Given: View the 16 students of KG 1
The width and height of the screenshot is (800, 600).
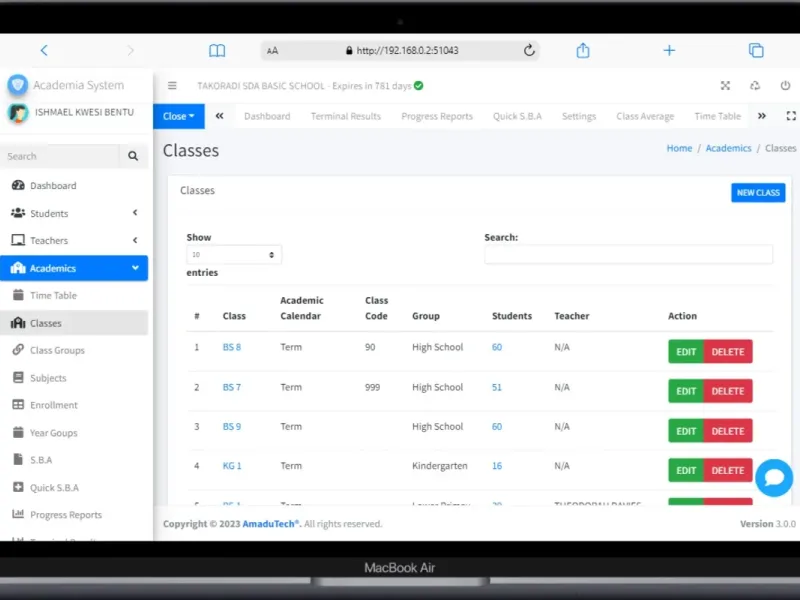Looking at the screenshot, I should point(497,466).
